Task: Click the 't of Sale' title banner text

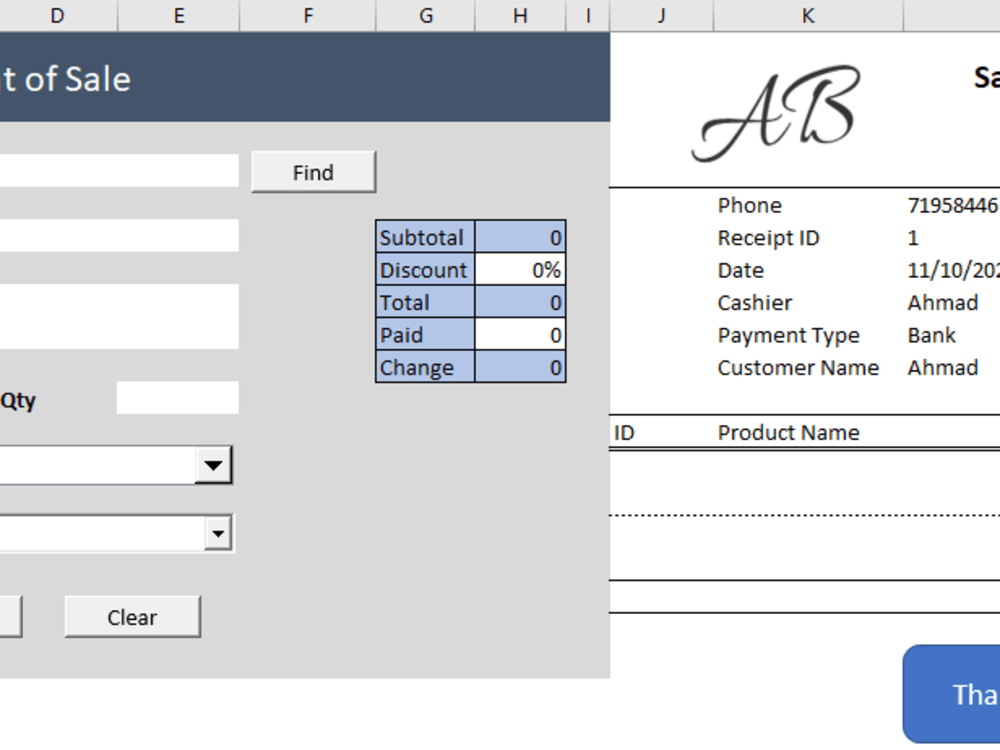Action: (x=65, y=80)
